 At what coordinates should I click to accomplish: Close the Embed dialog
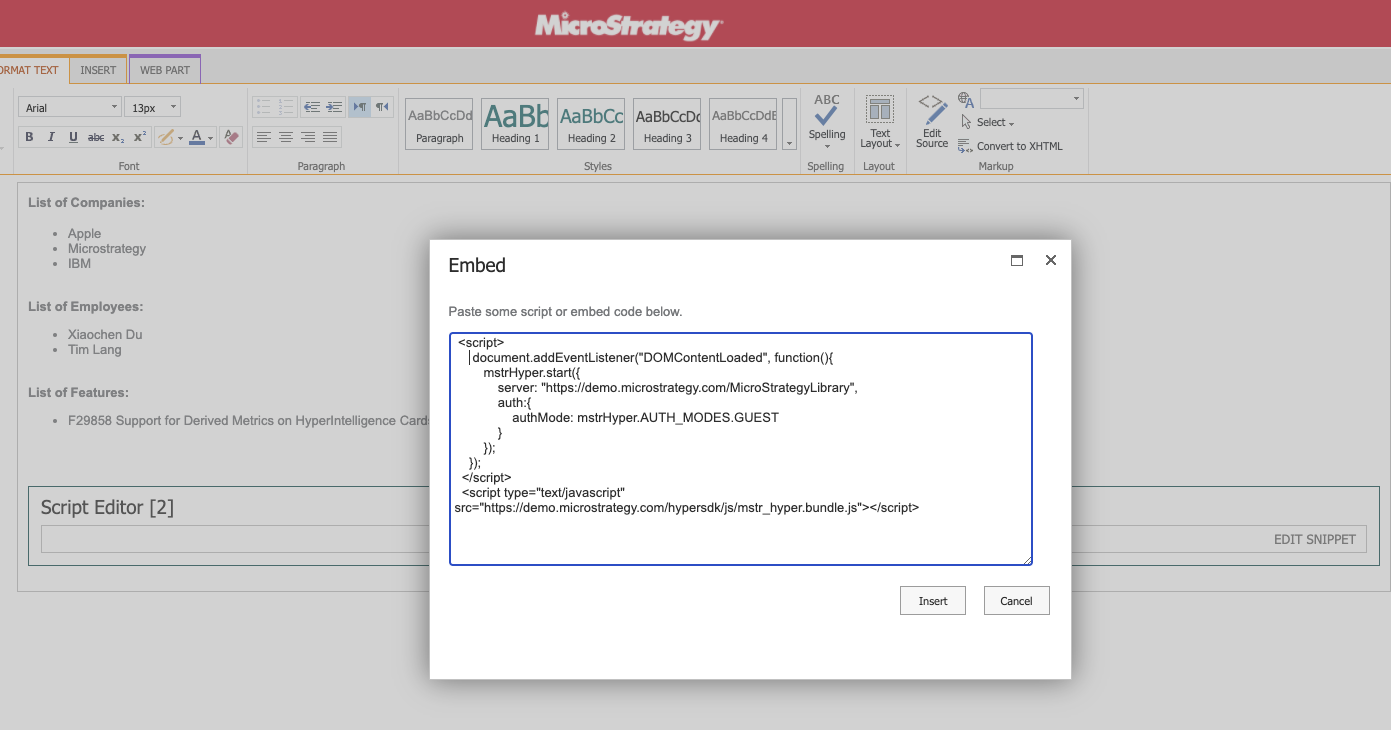[x=1050, y=260]
